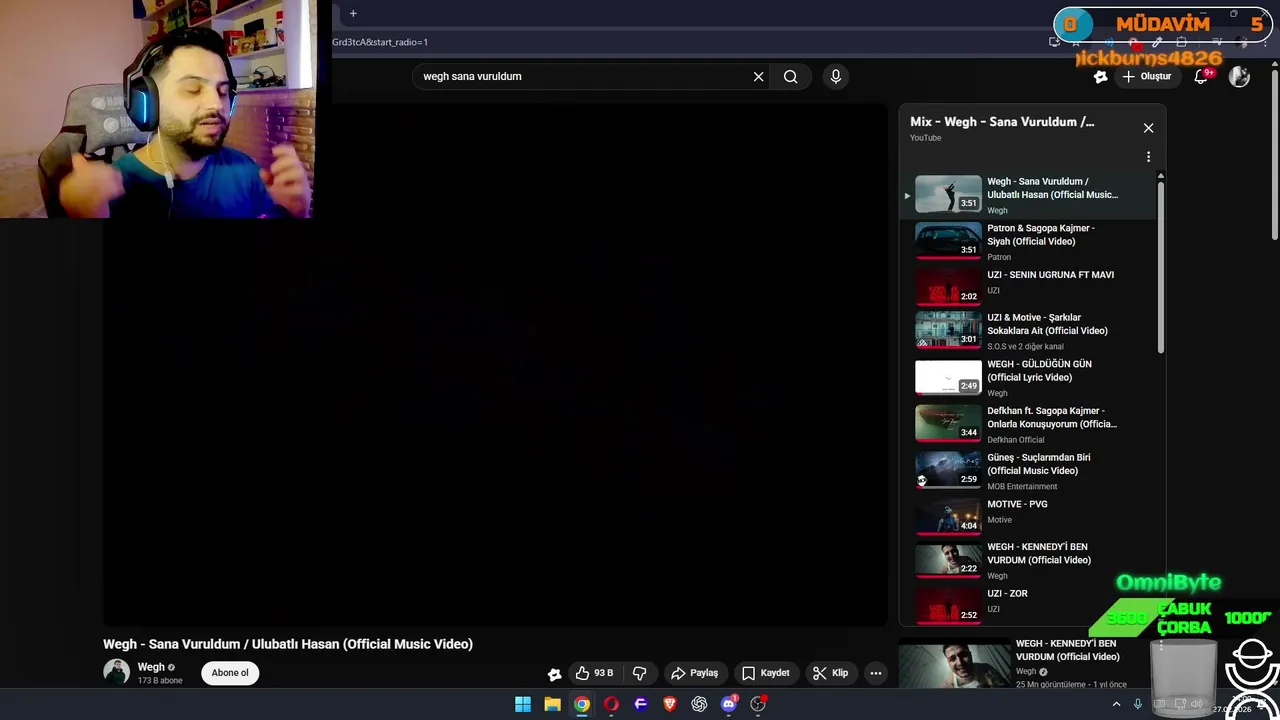Click the magnifier search button
The image size is (1280, 720).
point(790,76)
